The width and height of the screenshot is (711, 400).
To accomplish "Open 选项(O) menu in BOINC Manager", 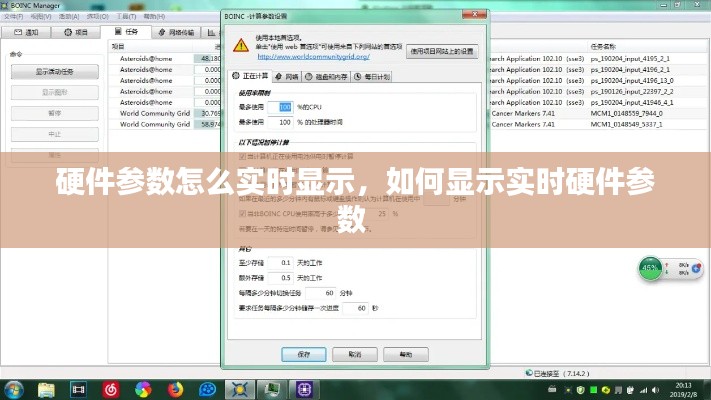I will 97,16.
